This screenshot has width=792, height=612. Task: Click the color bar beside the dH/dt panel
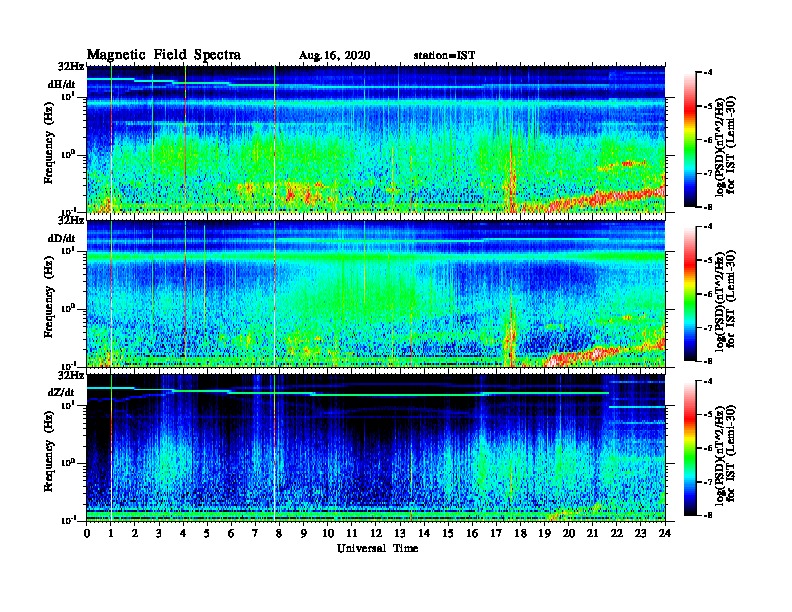click(690, 139)
